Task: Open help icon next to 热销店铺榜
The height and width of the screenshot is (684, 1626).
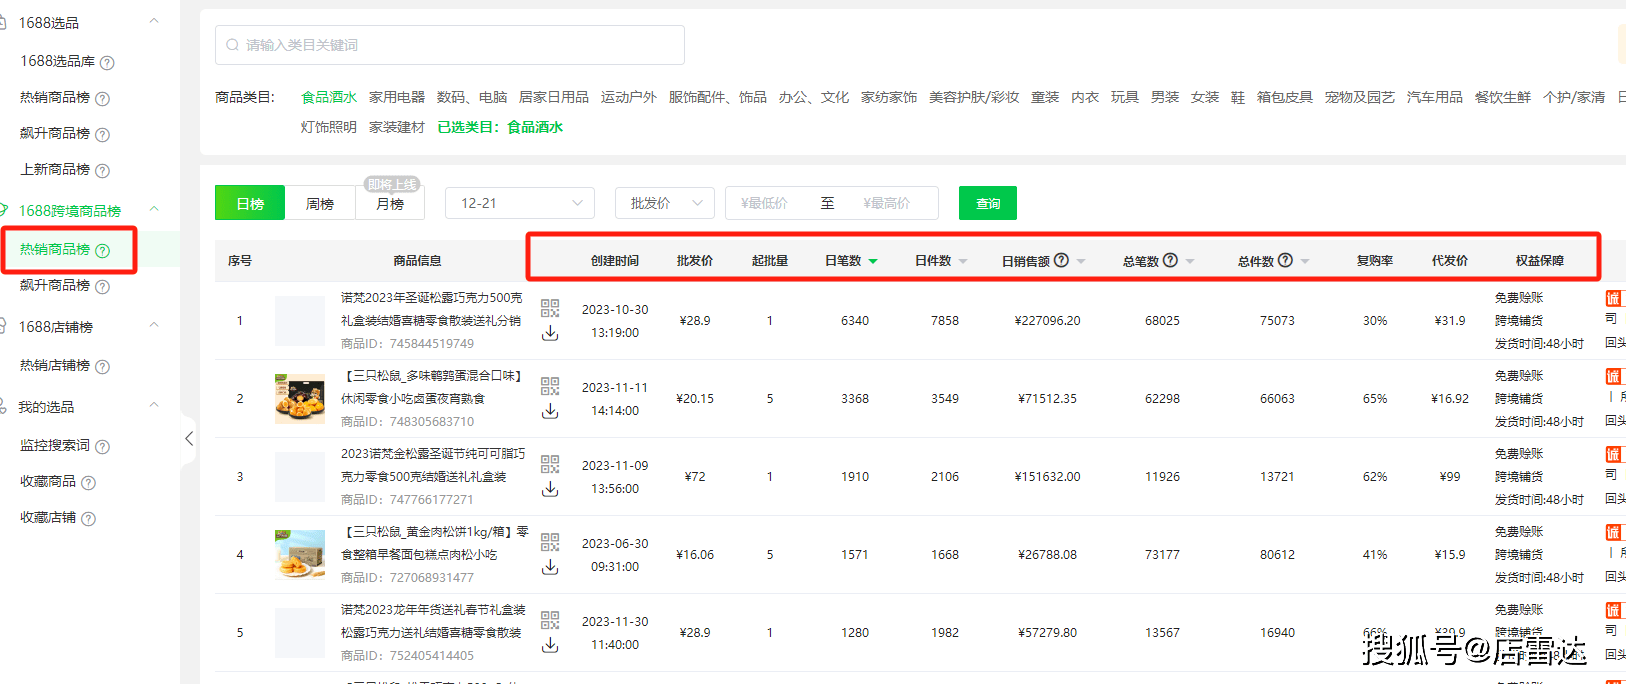Action: pos(103,367)
